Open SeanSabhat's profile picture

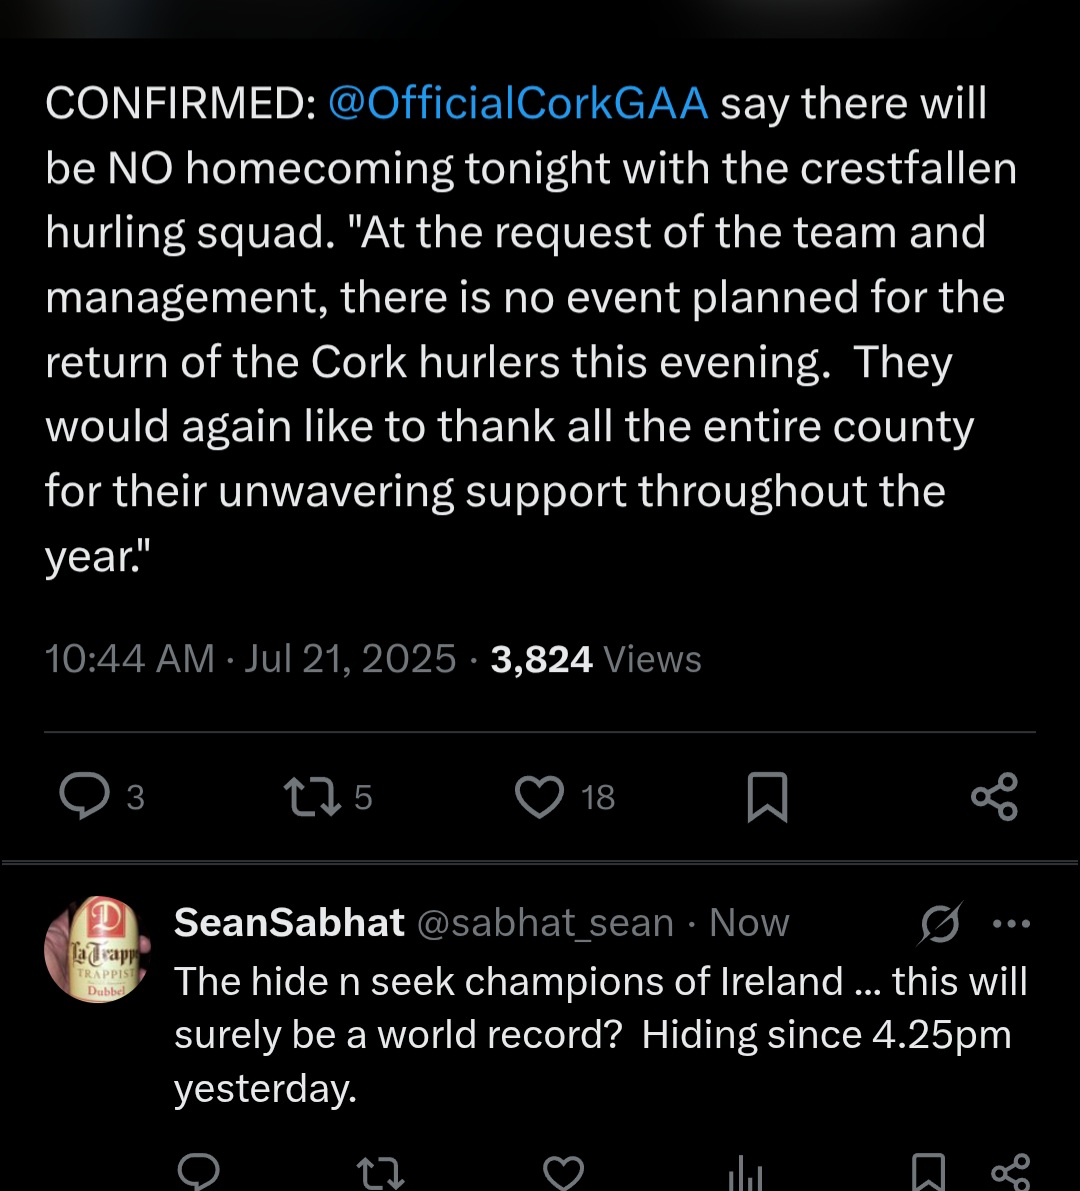pos(97,949)
